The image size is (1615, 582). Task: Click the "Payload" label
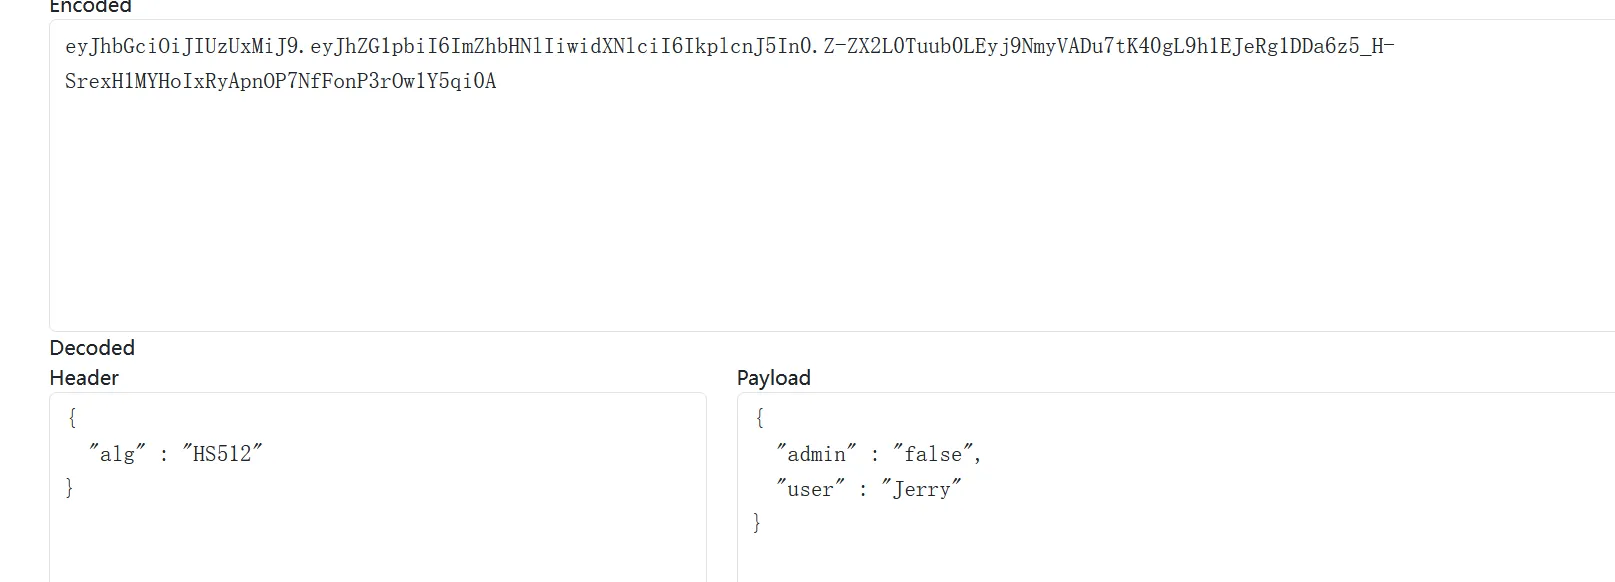(773, 378)
